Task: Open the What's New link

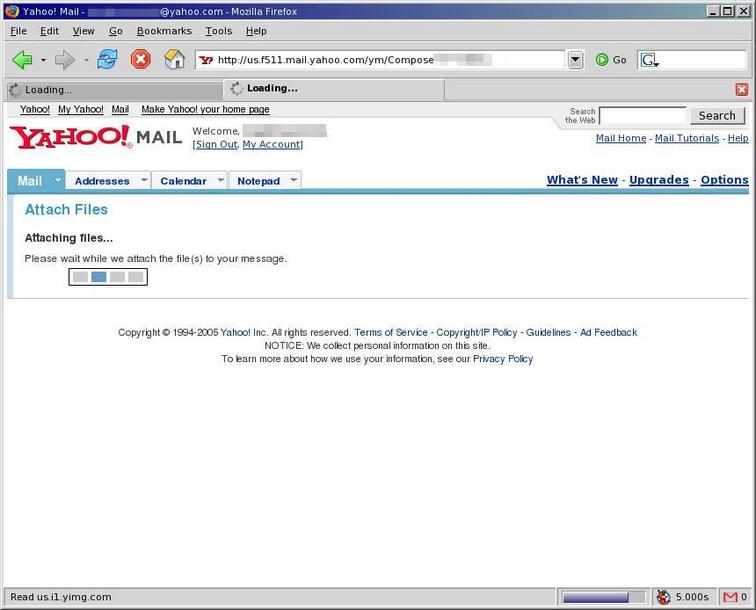Action: (x=582, y=180)
